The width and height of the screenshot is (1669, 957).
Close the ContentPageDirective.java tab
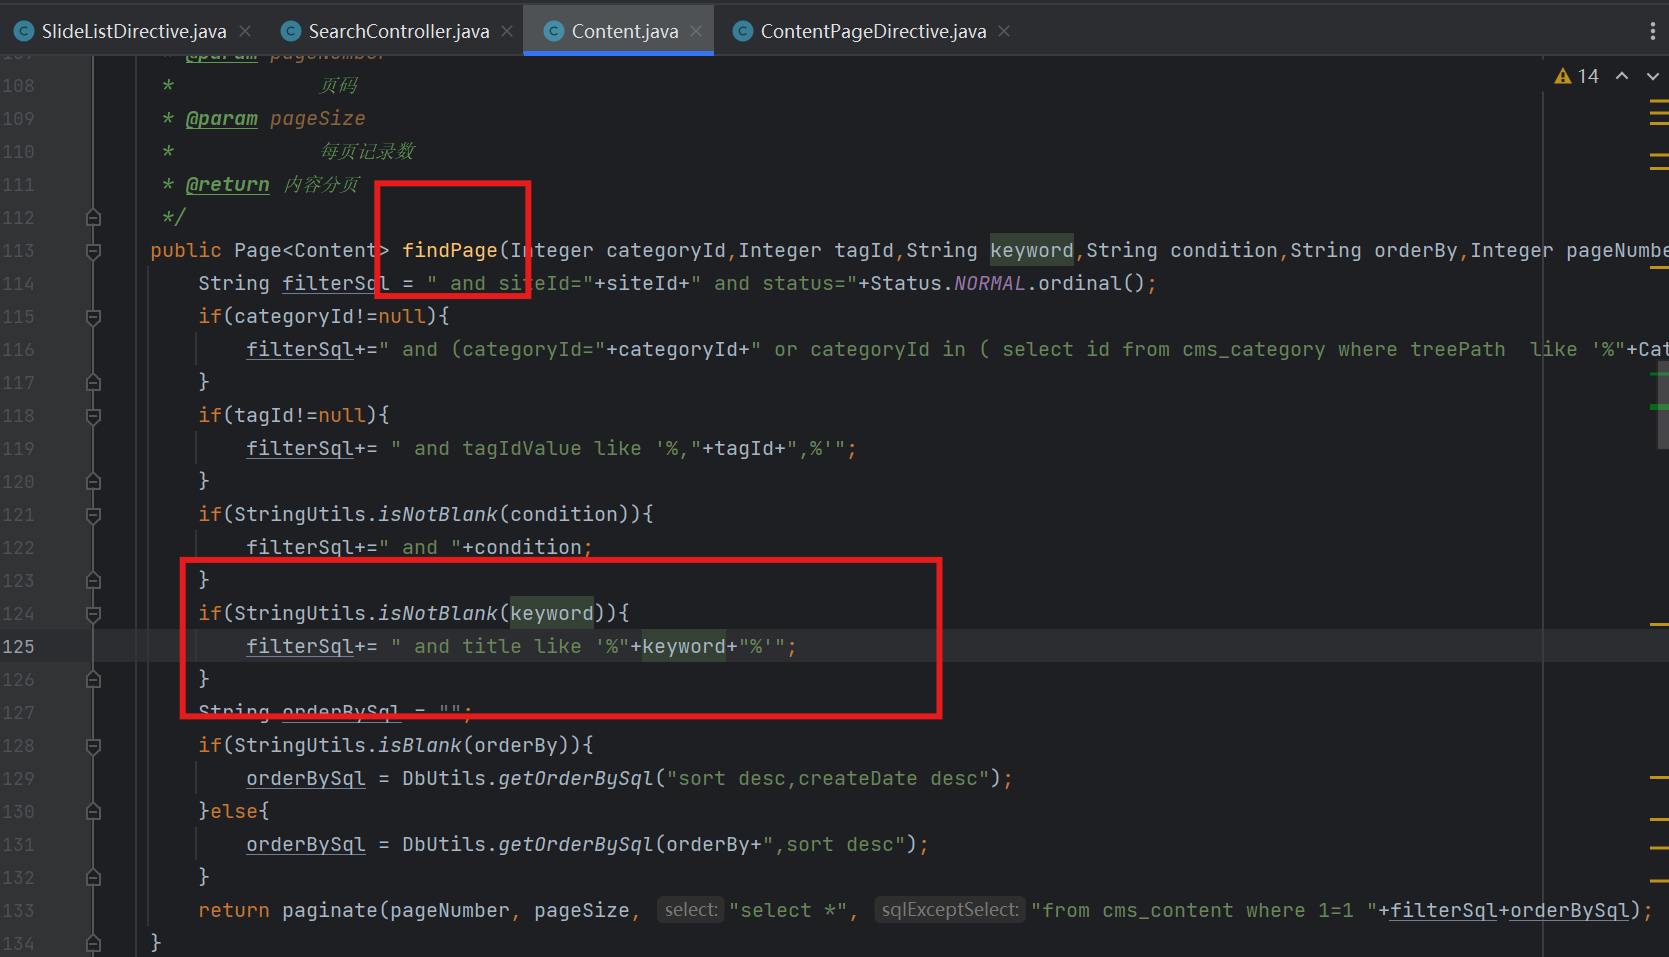(1004, 31)
